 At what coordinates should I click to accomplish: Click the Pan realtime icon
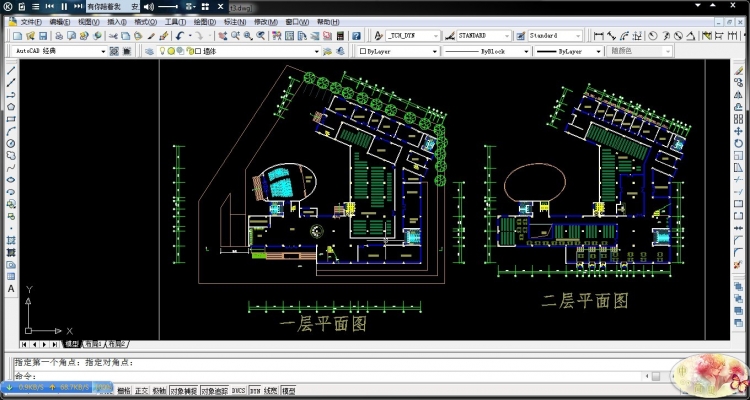223,36
